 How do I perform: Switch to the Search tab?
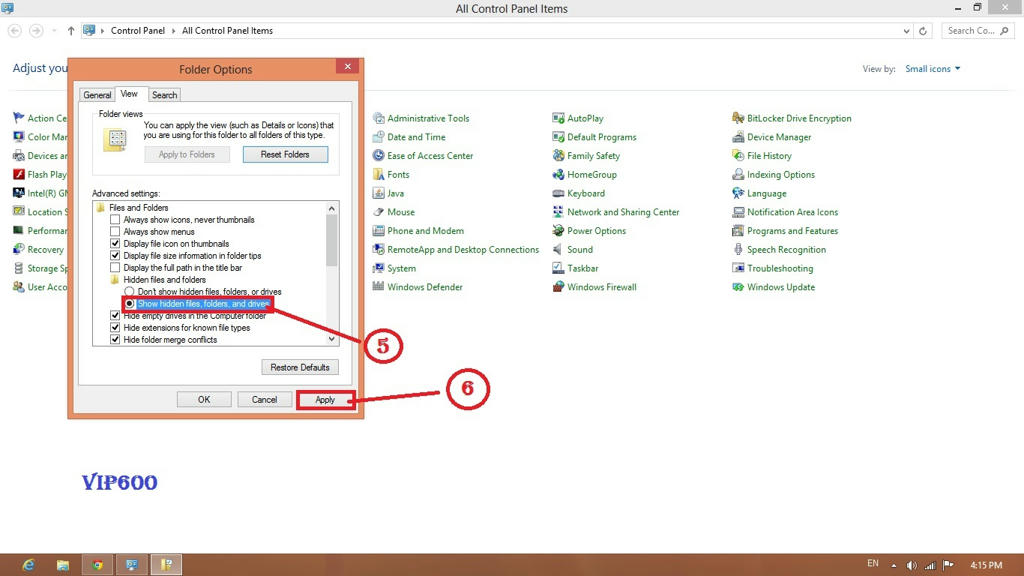(165, 95)
